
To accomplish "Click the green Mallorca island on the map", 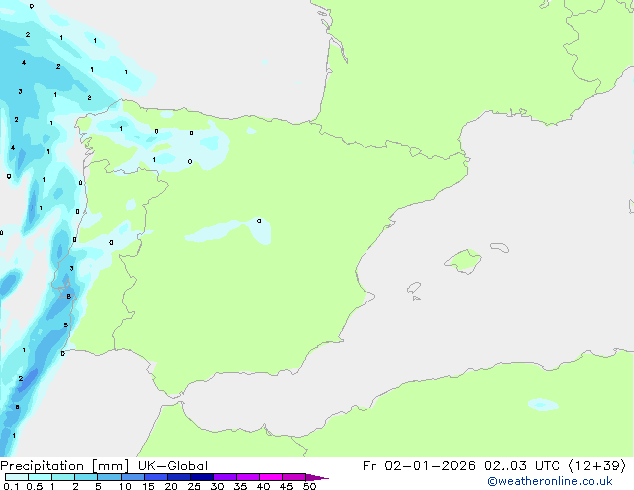I will [463, 261].
